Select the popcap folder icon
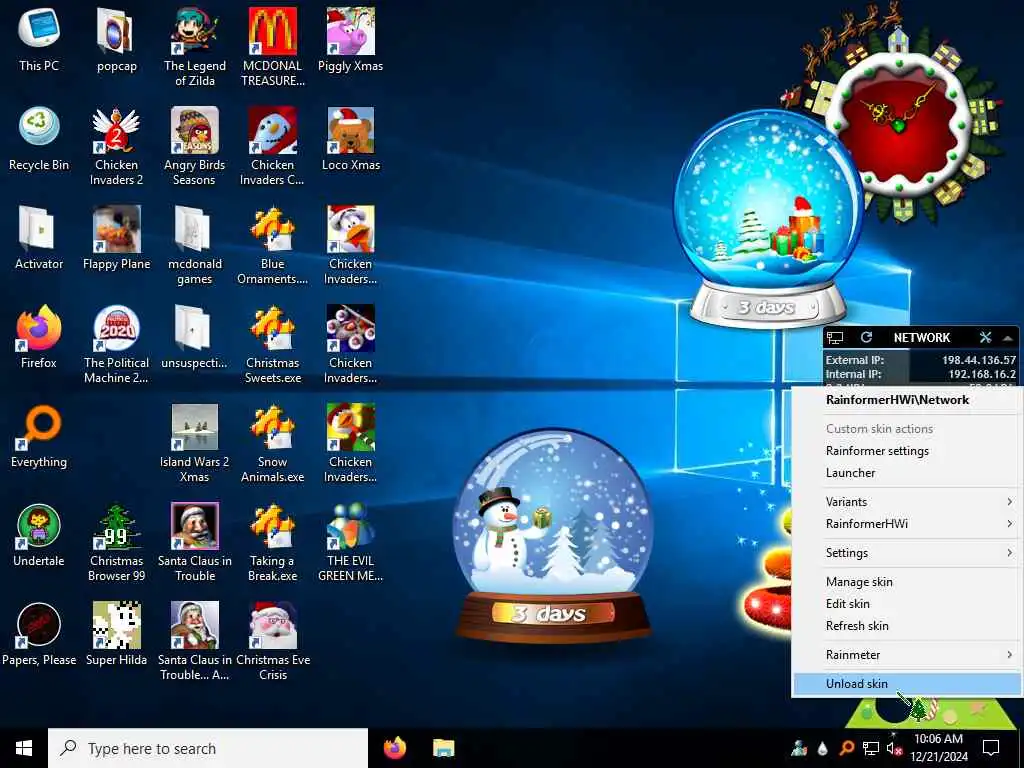The image size is (1024, 768). tap(116, 39)
